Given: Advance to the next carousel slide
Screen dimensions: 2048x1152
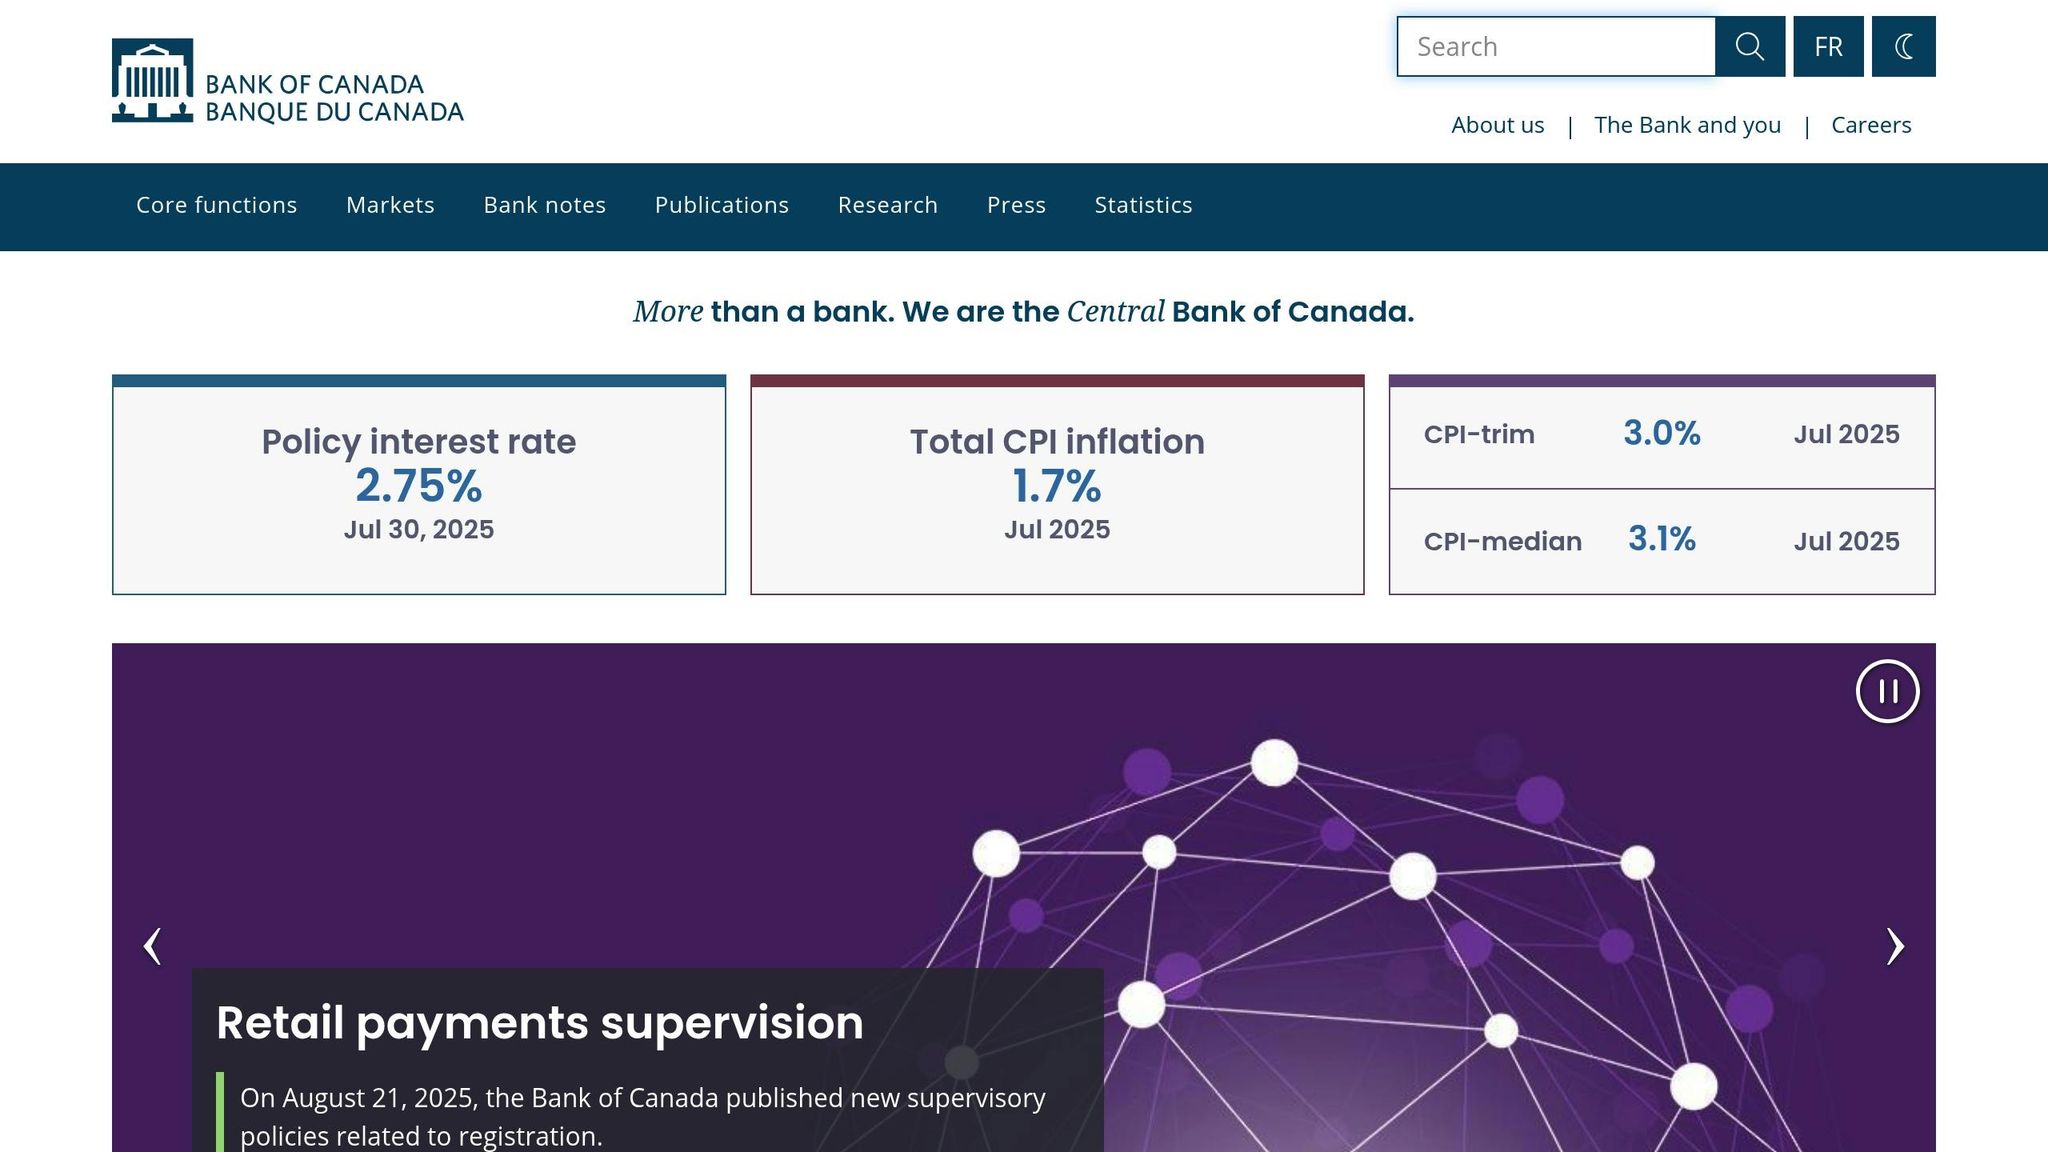Looking at the screenshot, I should point(1894,946).
